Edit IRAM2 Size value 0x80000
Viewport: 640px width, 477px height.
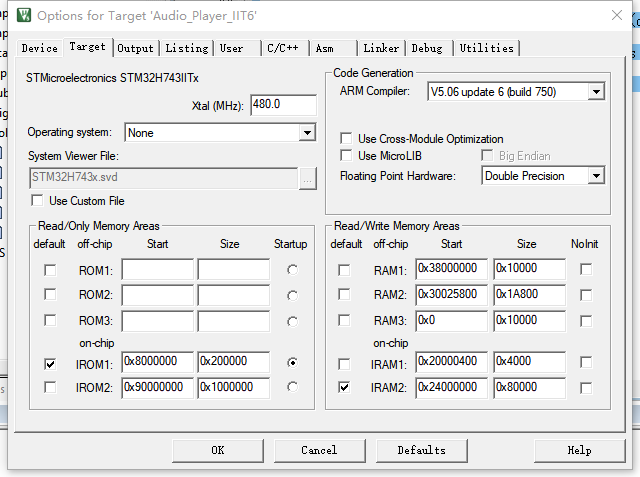(529, 388)
